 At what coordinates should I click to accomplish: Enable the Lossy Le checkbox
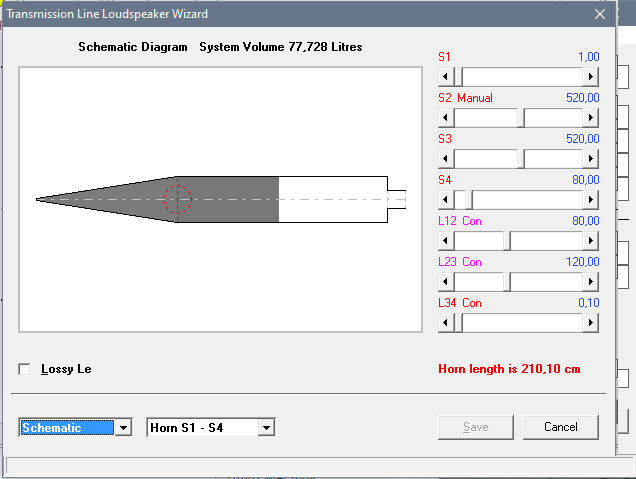pos(25,369)
